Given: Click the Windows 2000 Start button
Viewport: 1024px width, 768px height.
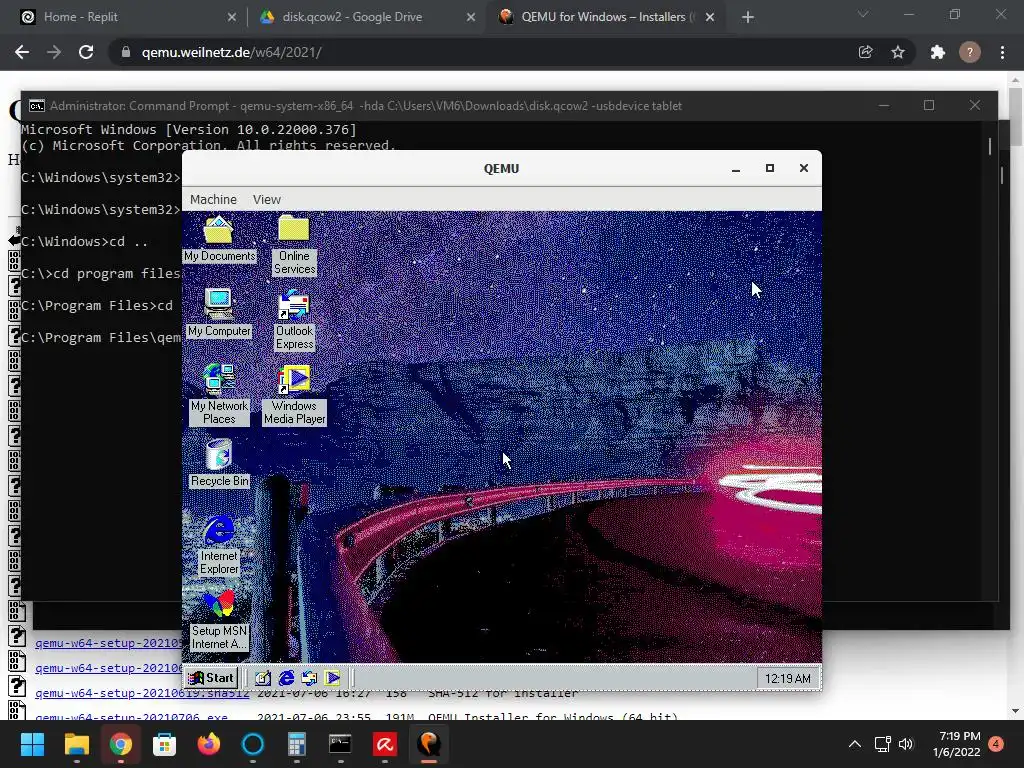Looking at the screenshot, I should (x=211, y=678).
